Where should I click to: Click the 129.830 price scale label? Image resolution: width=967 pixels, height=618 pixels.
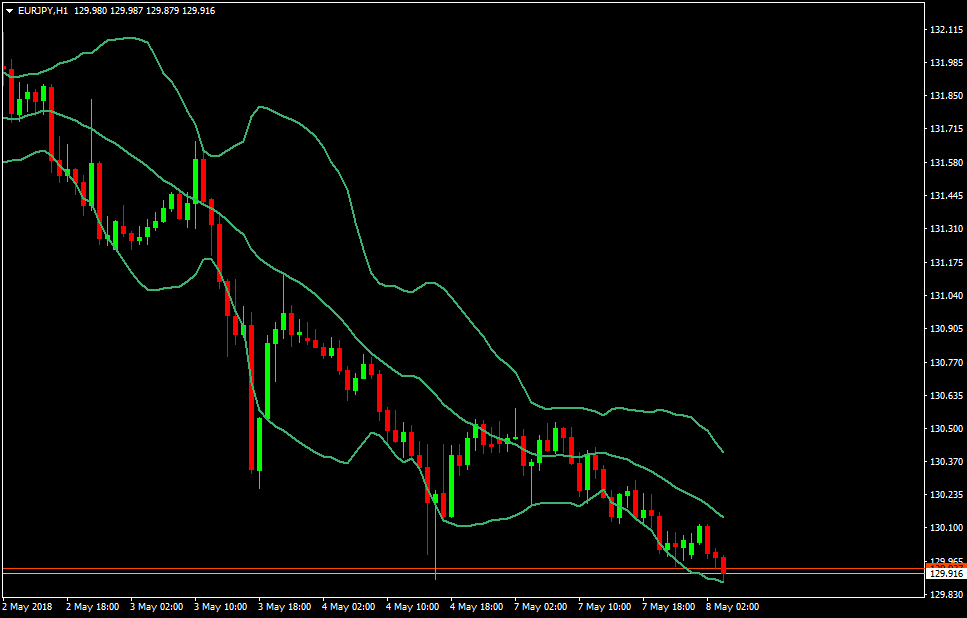[946, 595]
